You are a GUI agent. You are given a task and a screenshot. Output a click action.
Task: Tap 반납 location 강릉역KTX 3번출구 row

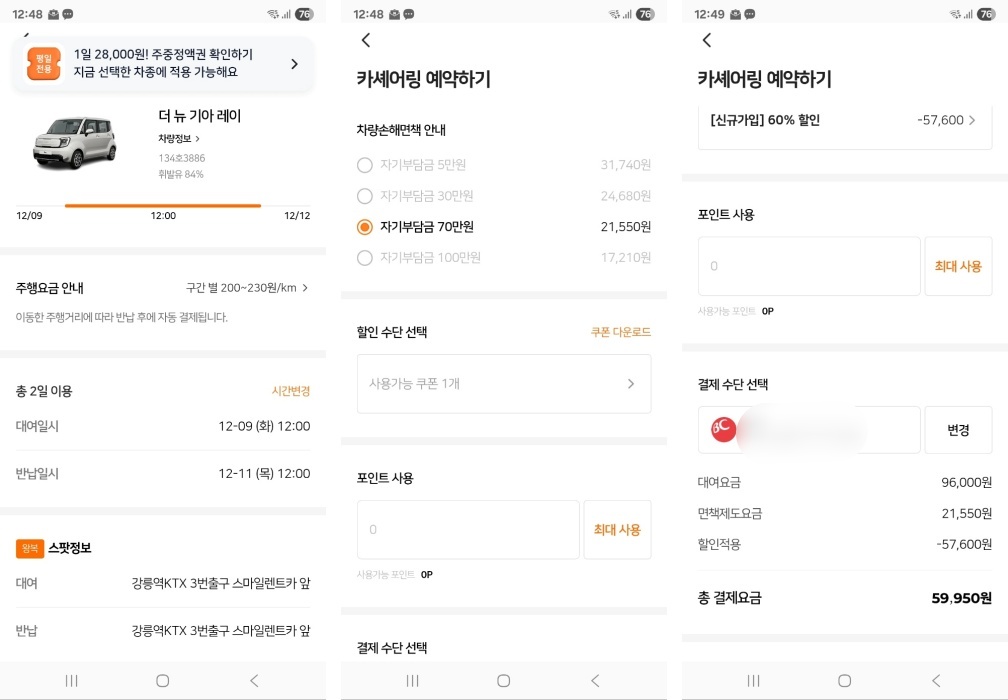pos(163,631)
